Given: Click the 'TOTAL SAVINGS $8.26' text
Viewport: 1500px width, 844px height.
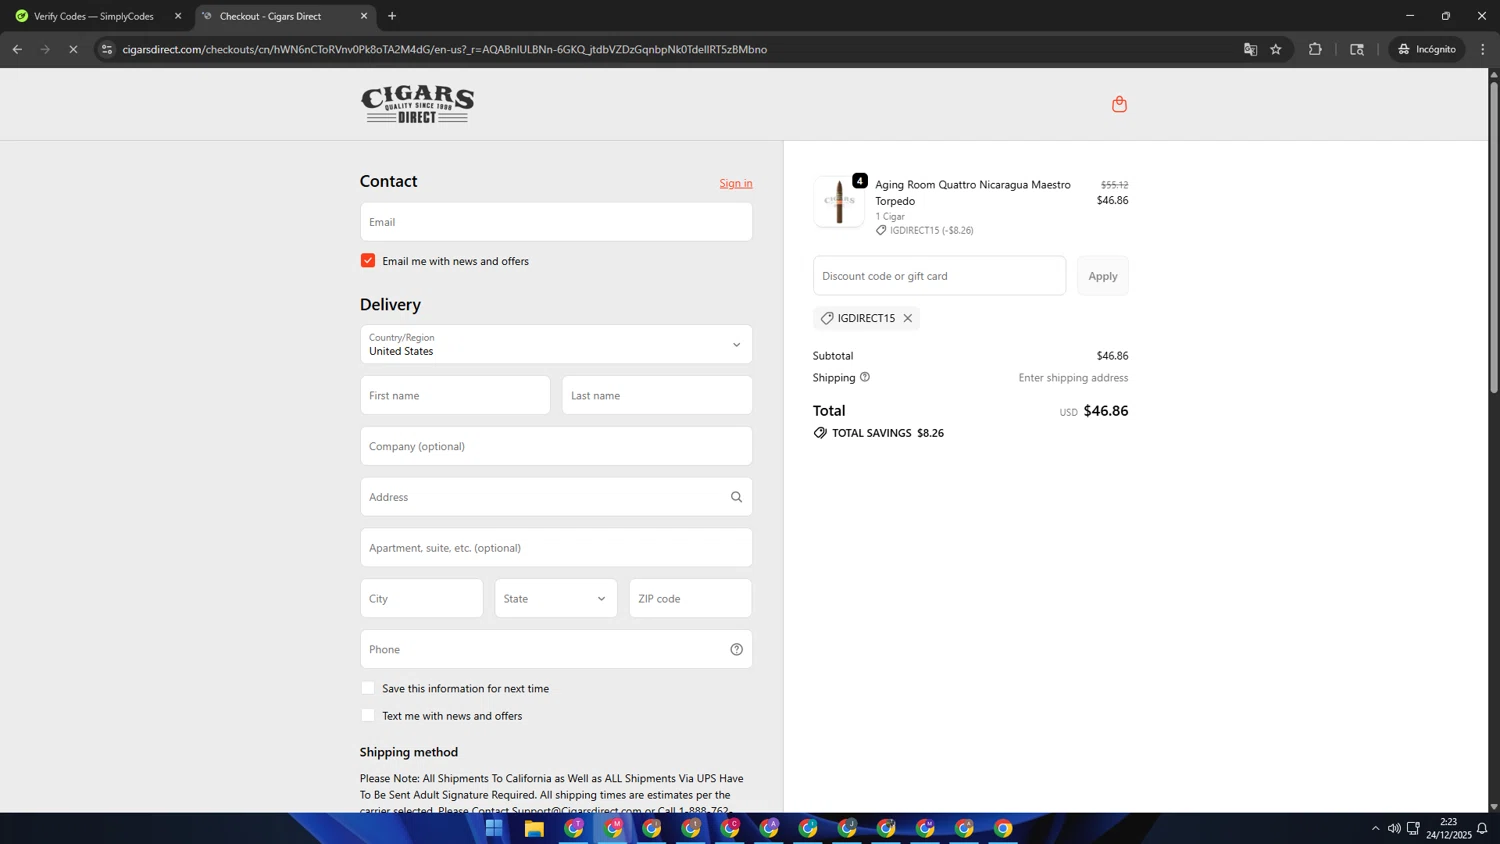Looking at the screenshot, I should tap(888, 433).
